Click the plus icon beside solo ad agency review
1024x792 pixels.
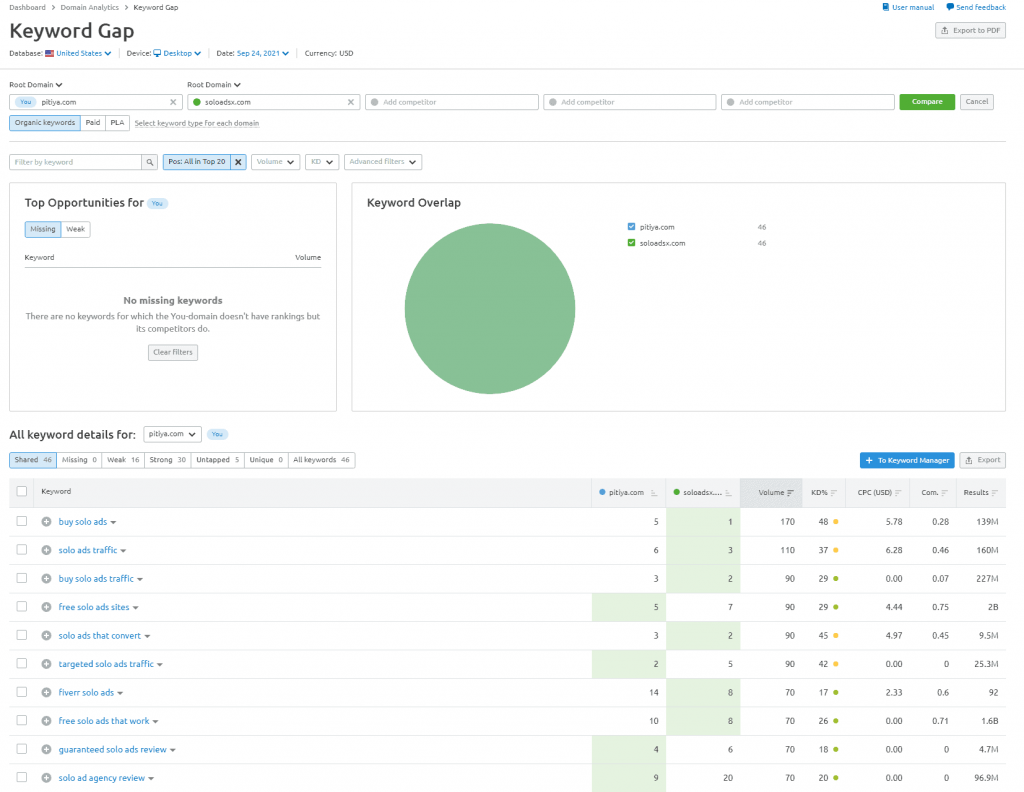pyautogui.click(x=46, y=778)
